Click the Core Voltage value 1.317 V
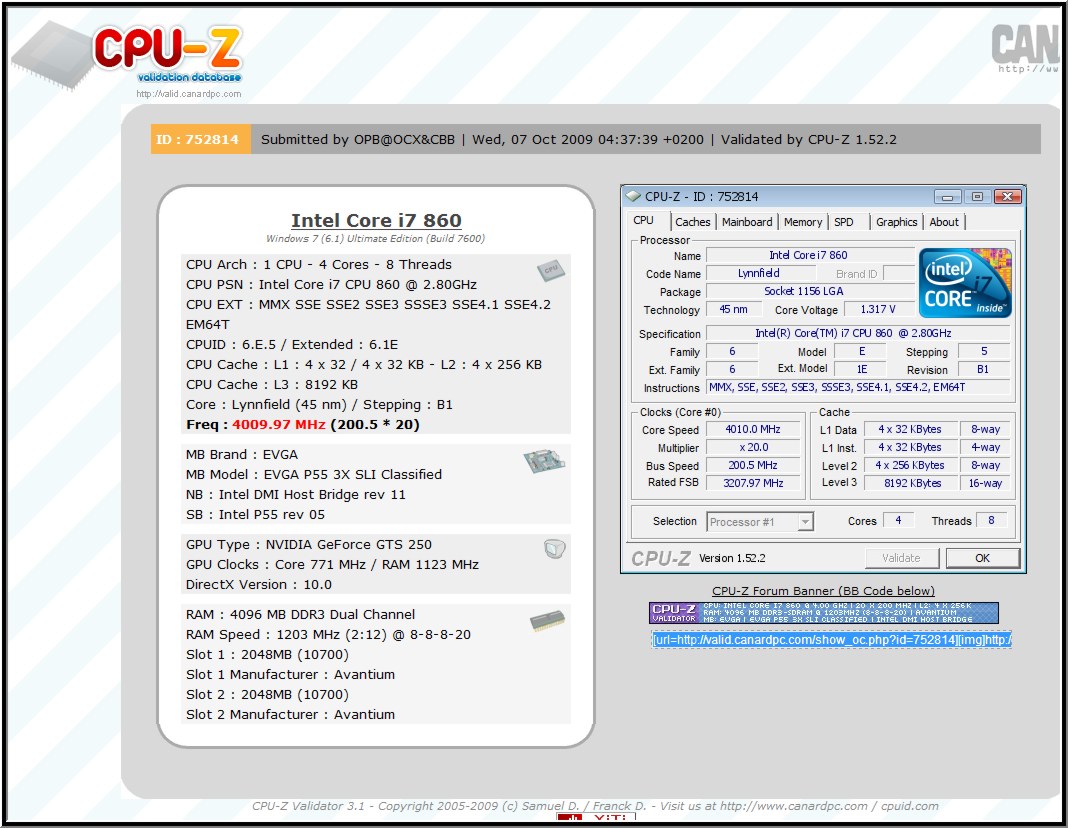Viewport: 1068px width, 828px height. [x=878, y=309]
